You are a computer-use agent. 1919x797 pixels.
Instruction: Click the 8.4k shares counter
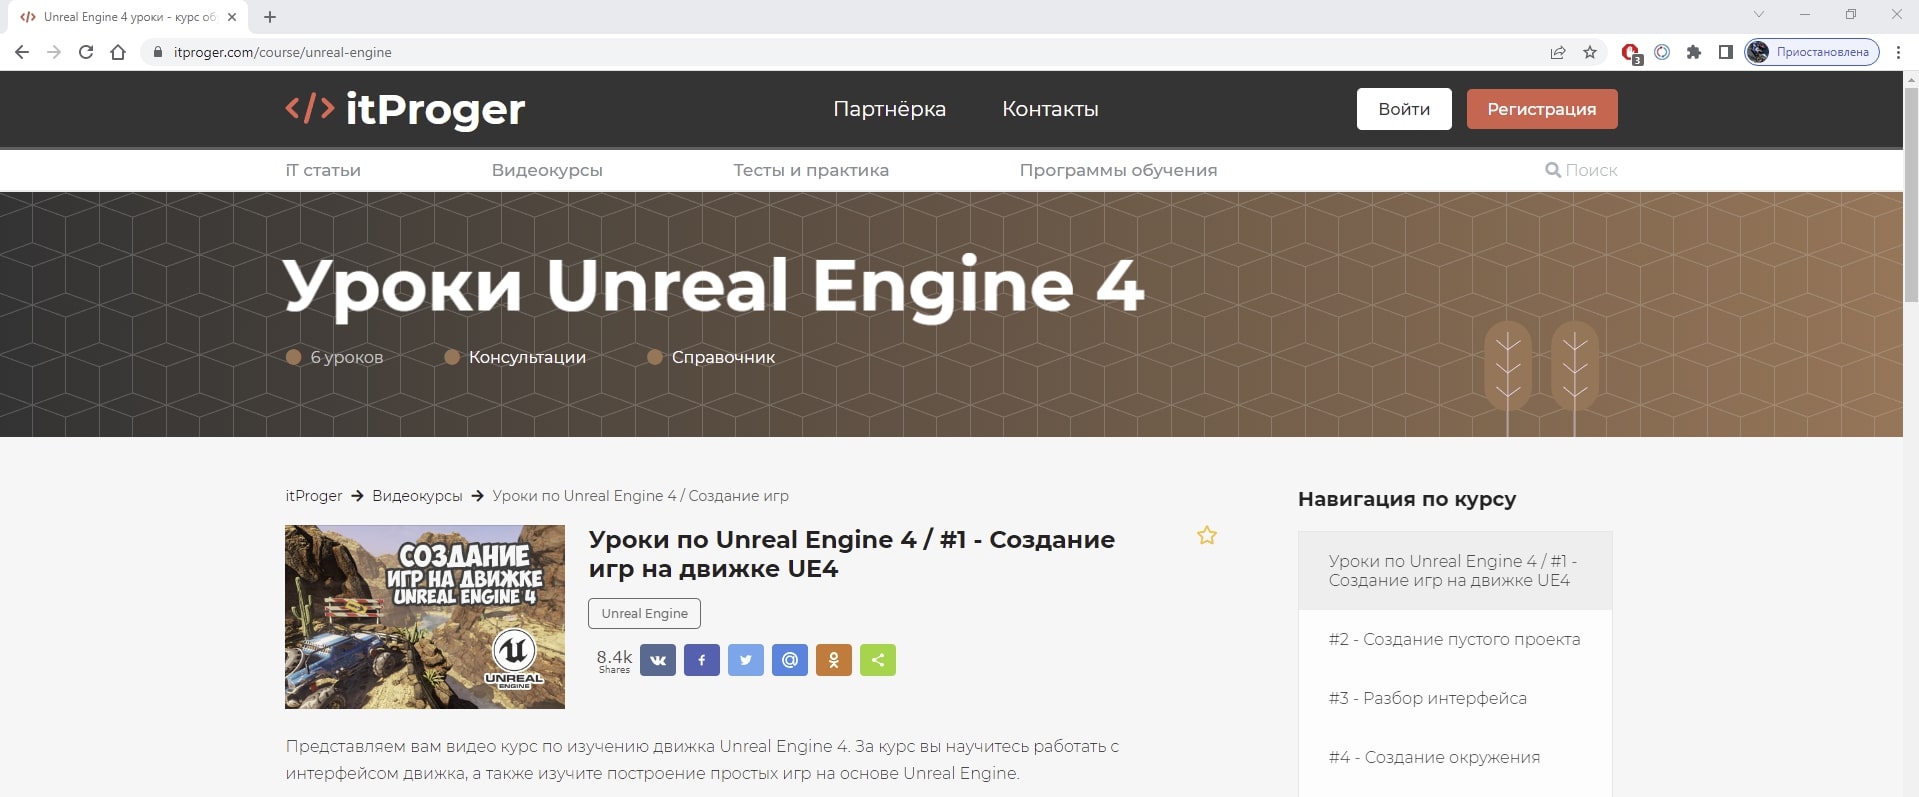(614, 660)
